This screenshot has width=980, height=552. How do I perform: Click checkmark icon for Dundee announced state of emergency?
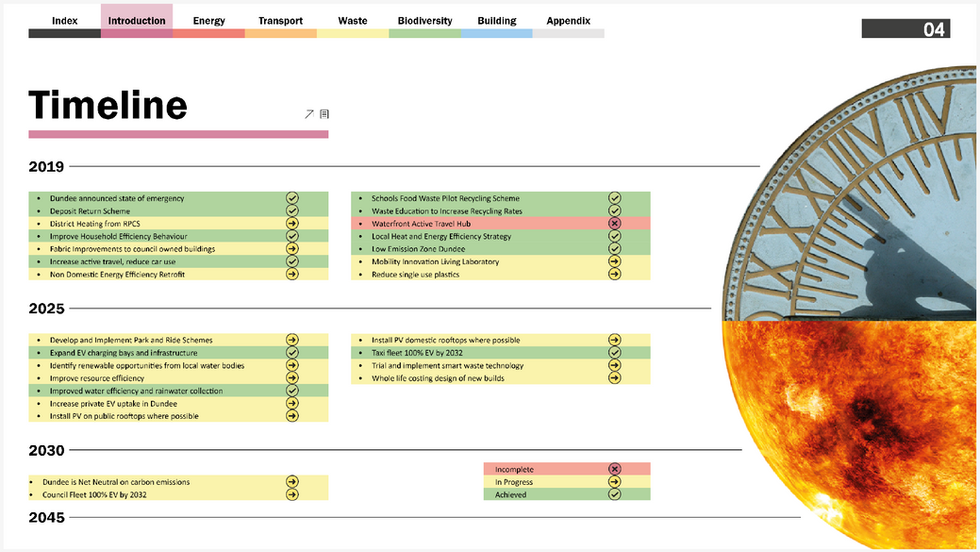point(292,198)
